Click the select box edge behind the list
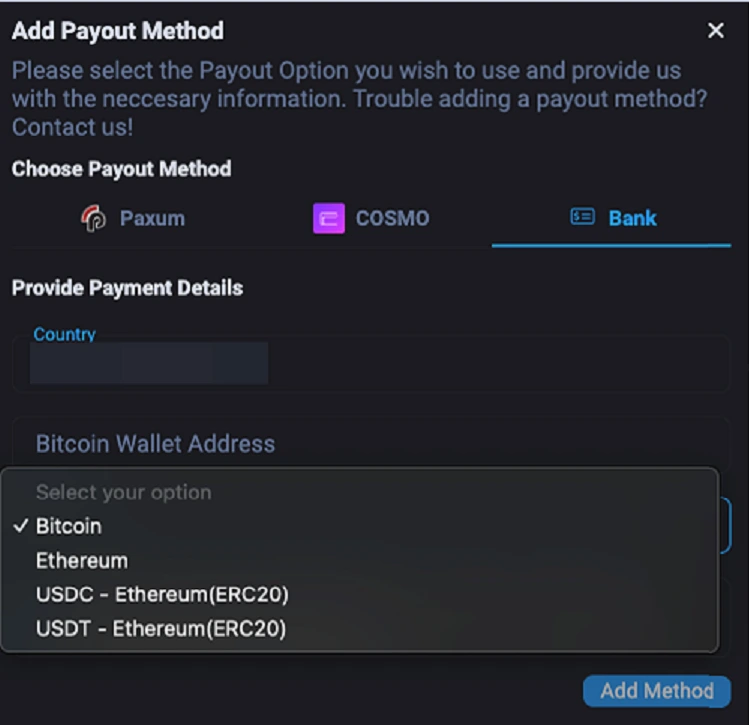749x725 pixels. point(726,526)
